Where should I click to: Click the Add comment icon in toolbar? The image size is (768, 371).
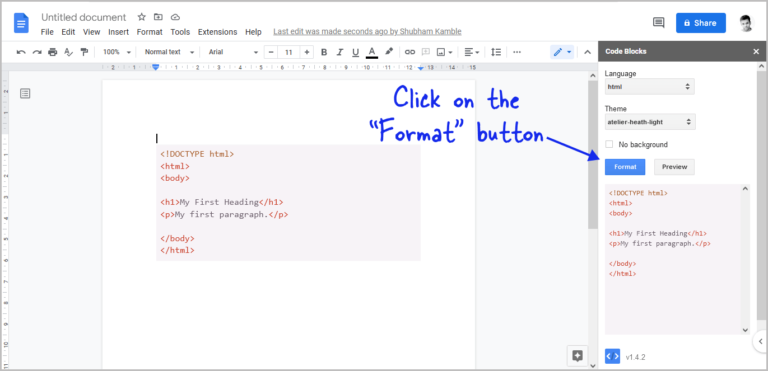point(426,52)
